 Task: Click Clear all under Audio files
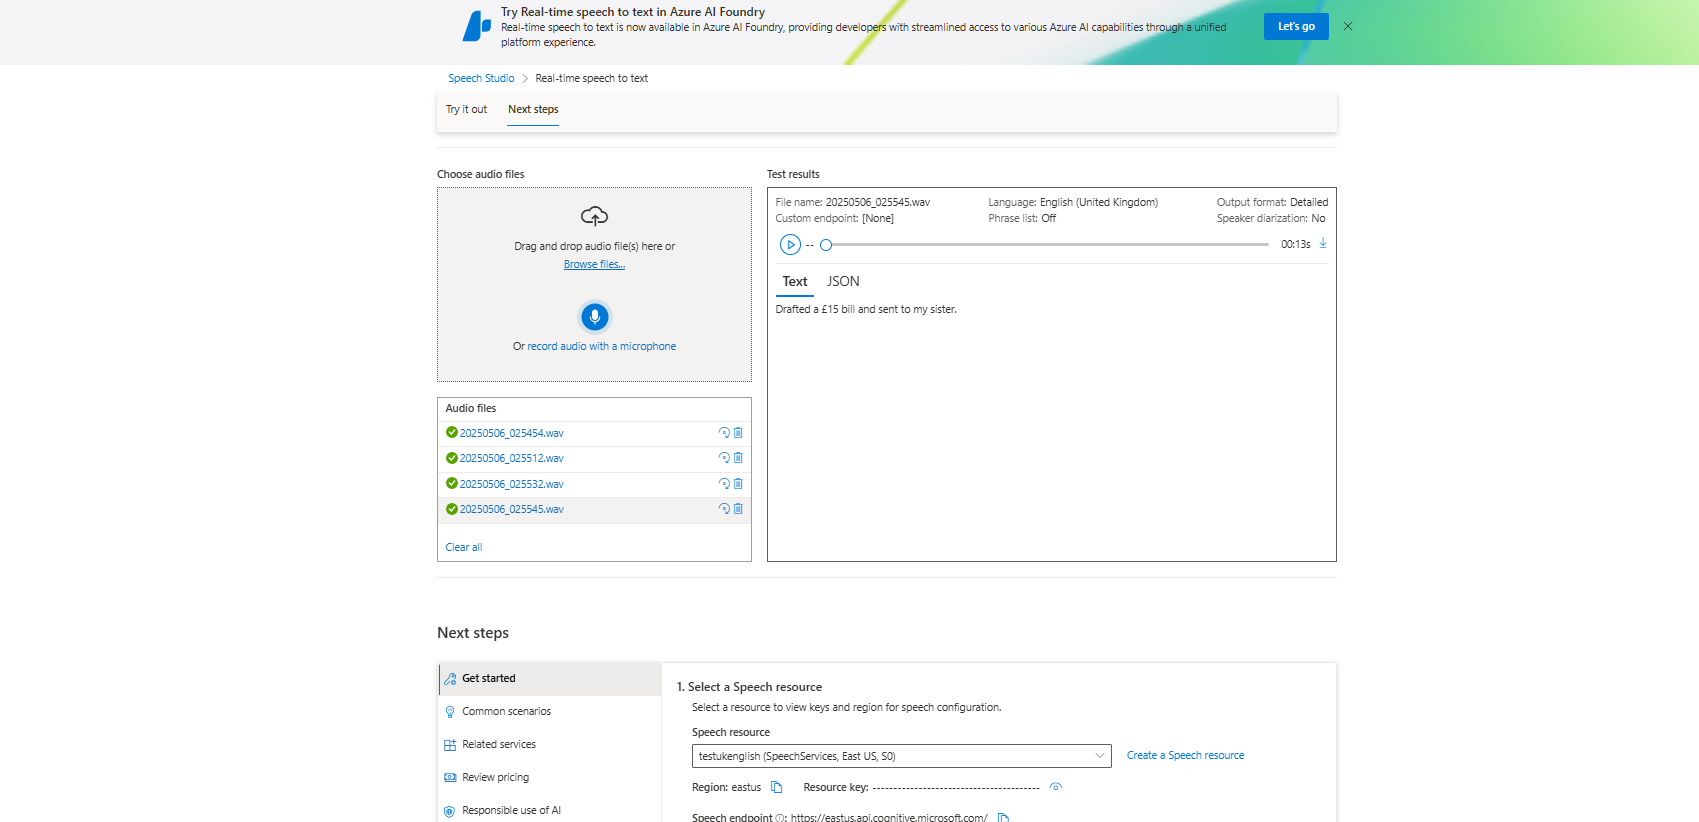click(463, 547)
